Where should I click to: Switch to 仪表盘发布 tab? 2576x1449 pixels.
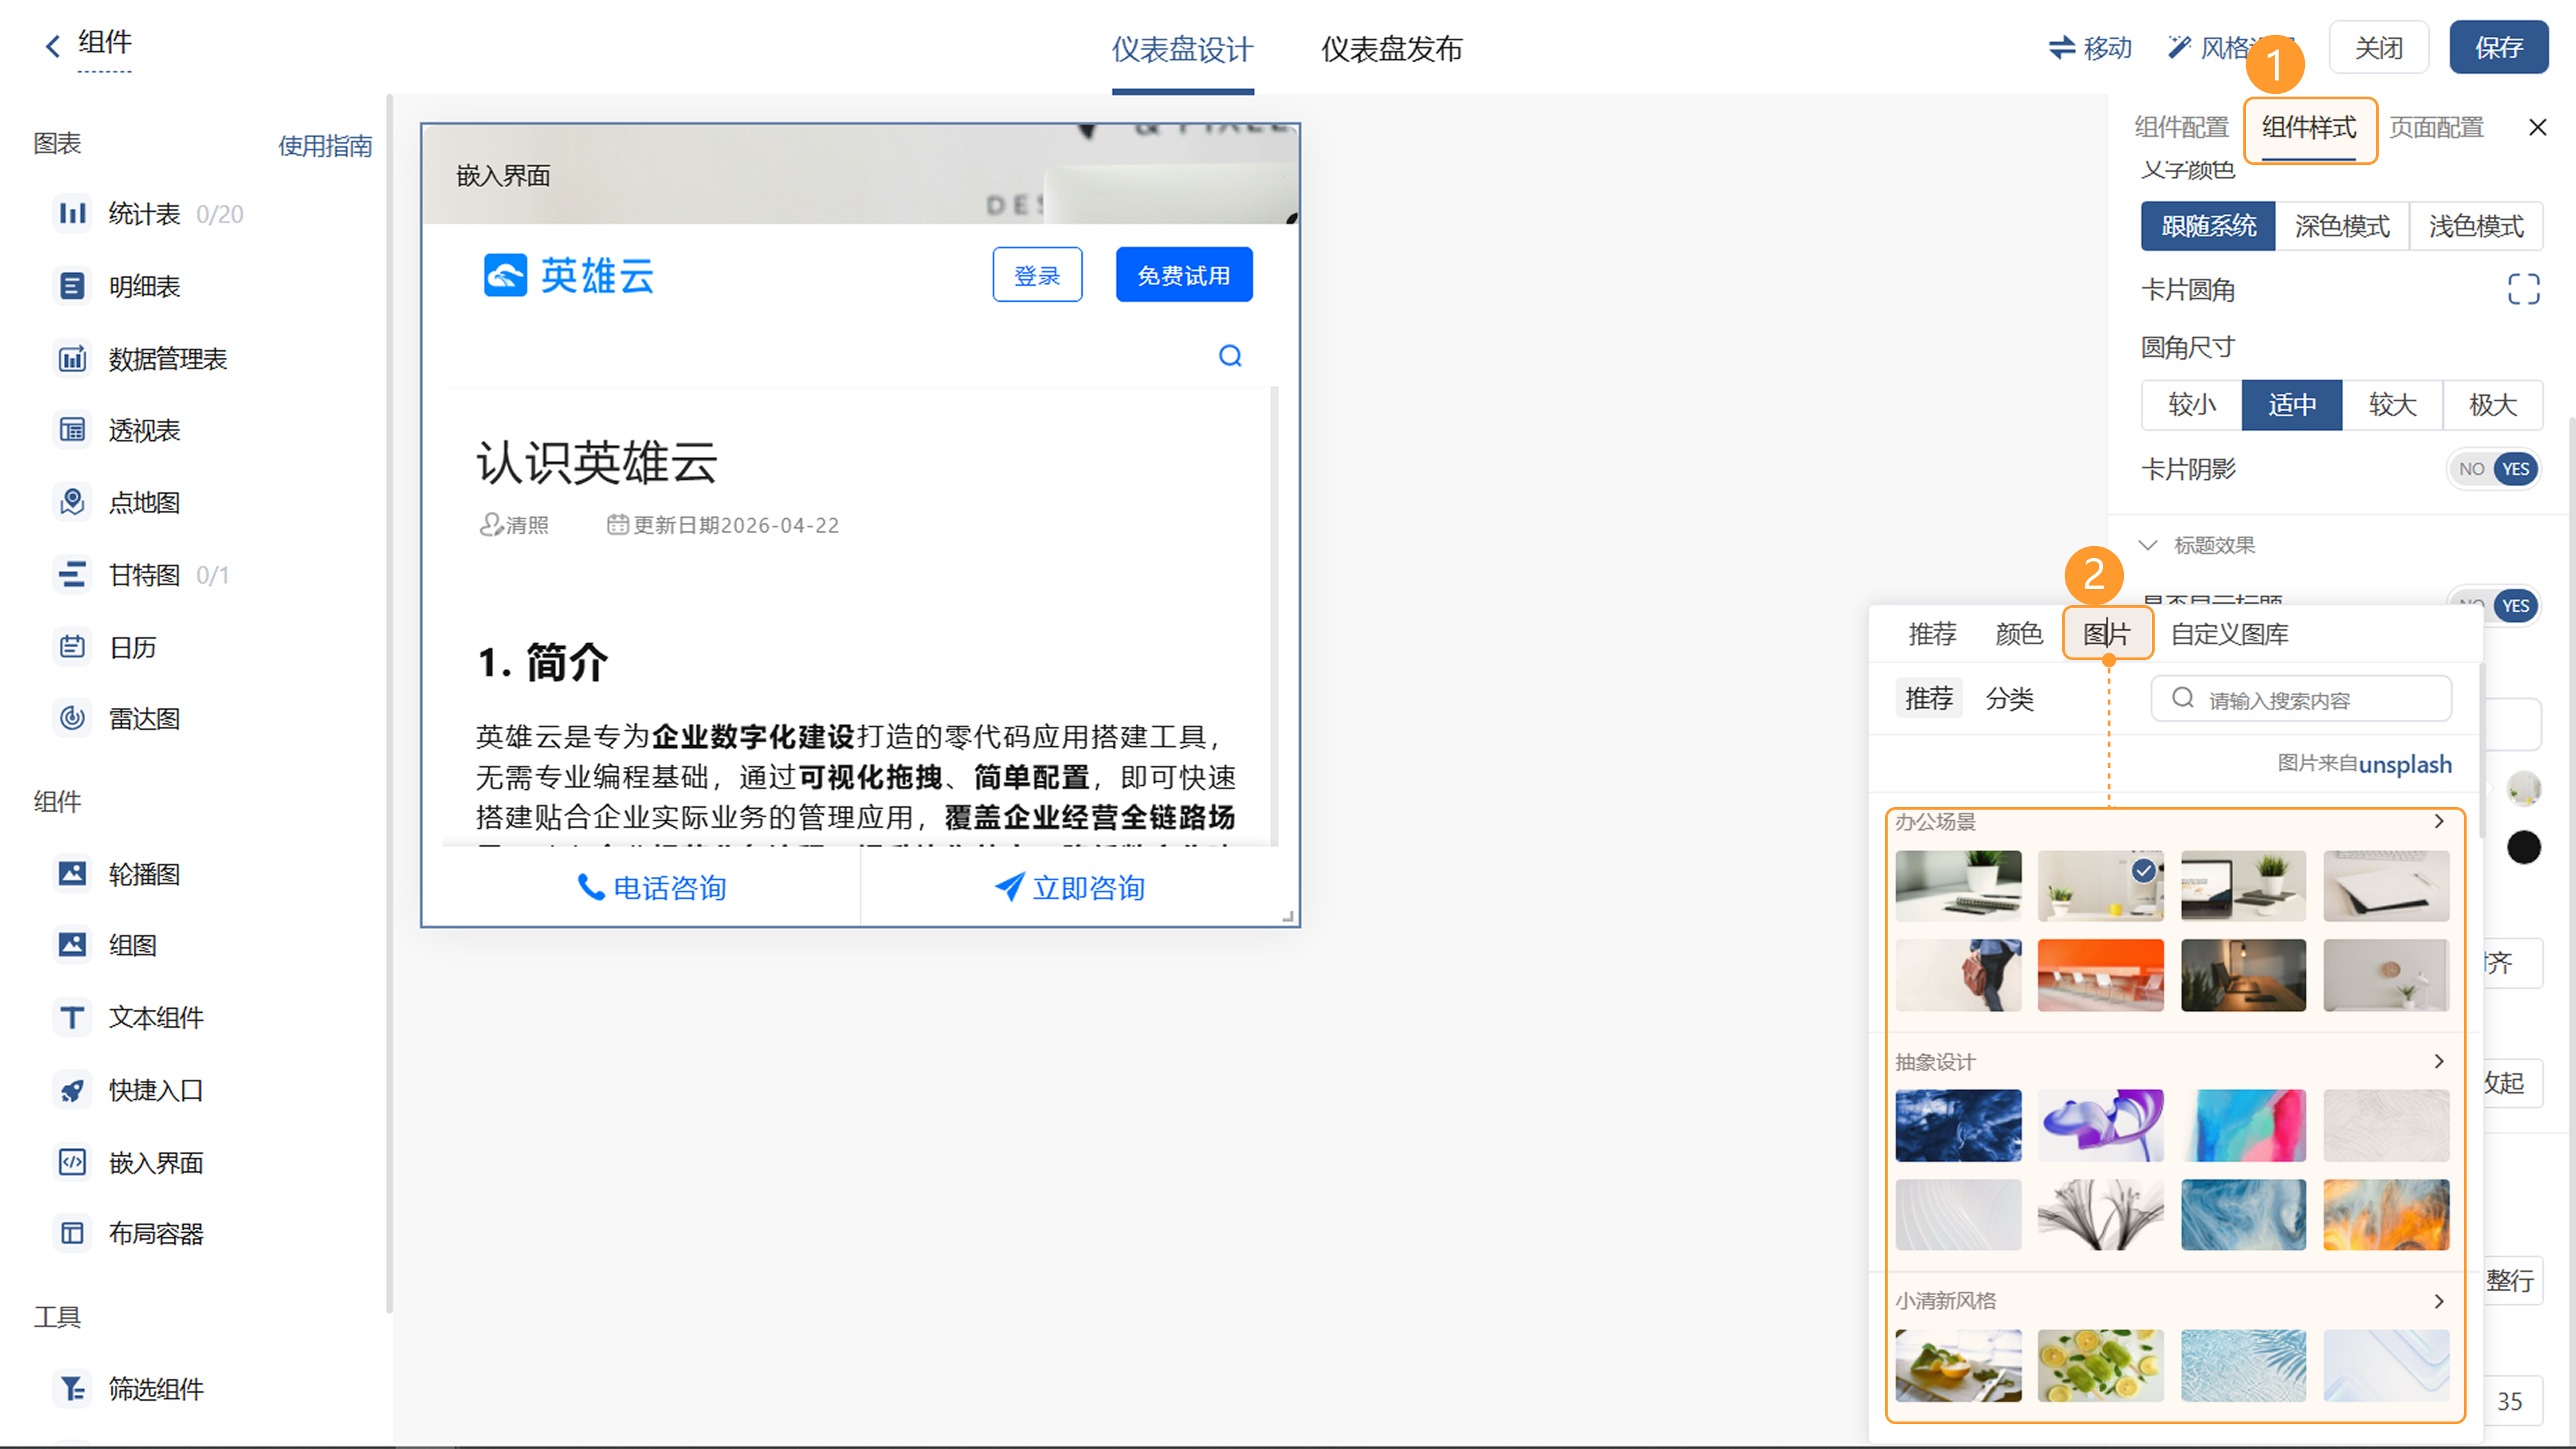tap(1391, 49)
